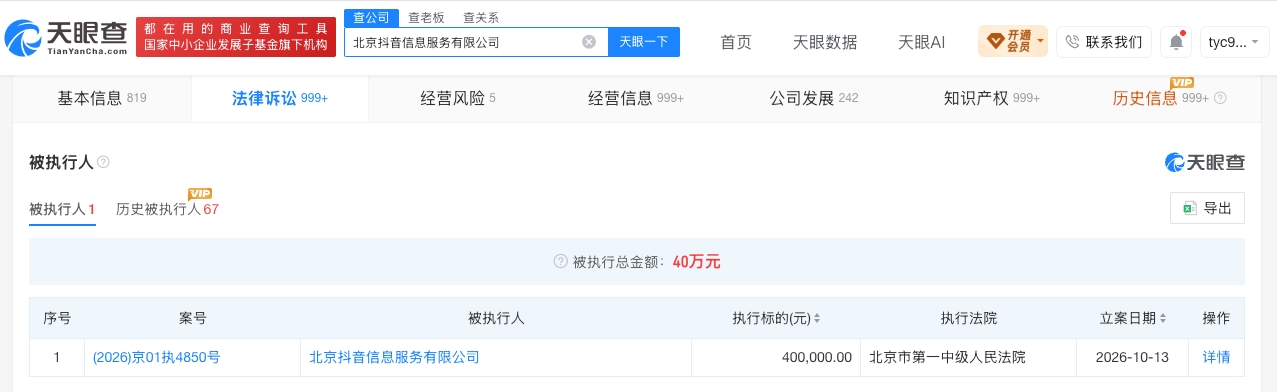Click the red slogan banner 都在用的商业查询工具
This screenshot has height=392, width=1277.
[235, 38]
